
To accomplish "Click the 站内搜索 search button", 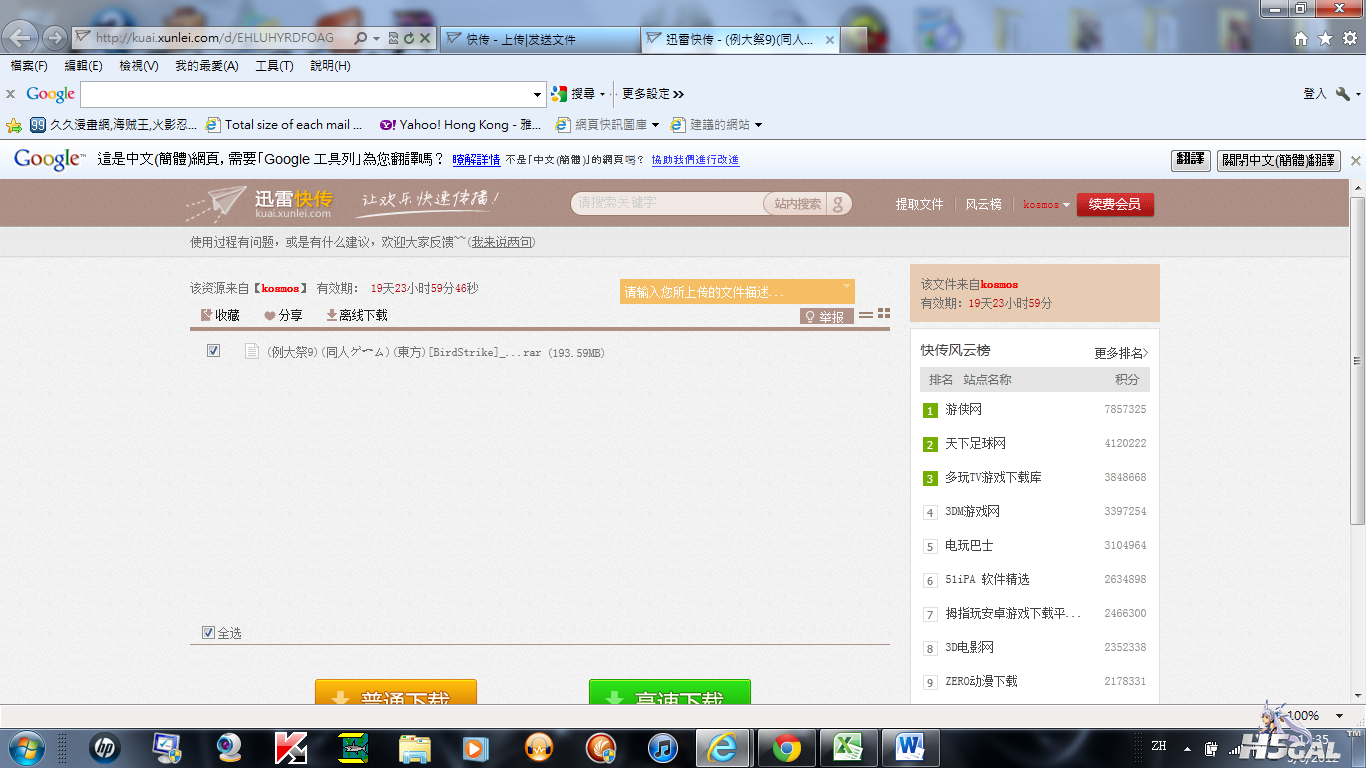I will click(797, 204).
